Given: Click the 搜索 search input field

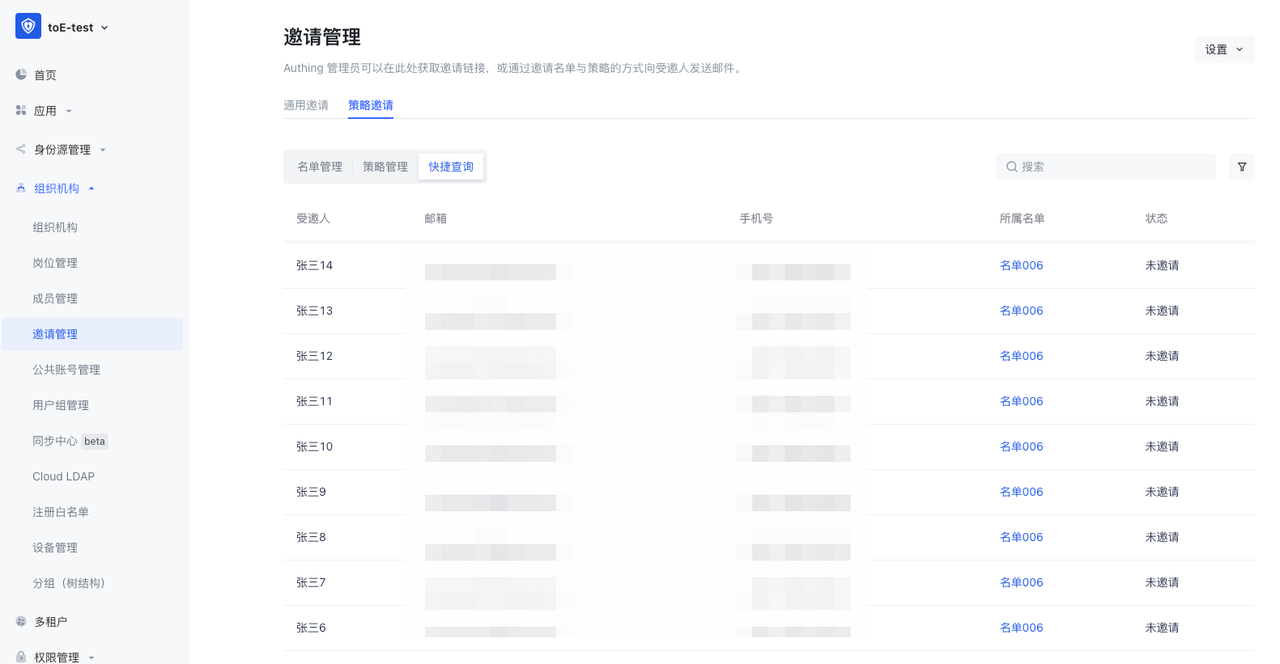Looking at the screenshot, I should click(x=1110, y=167).
